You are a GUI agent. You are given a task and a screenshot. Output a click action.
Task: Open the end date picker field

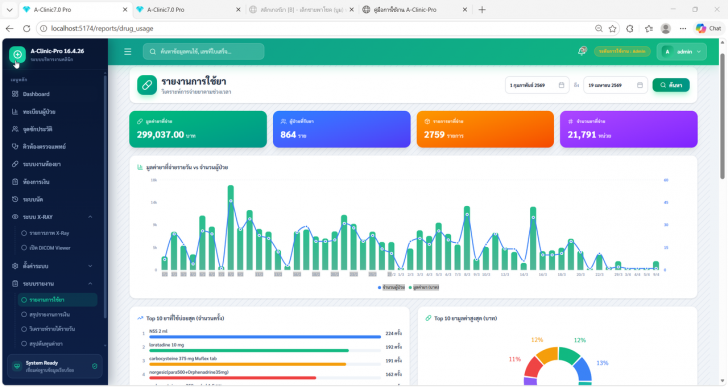pos(615,85)
